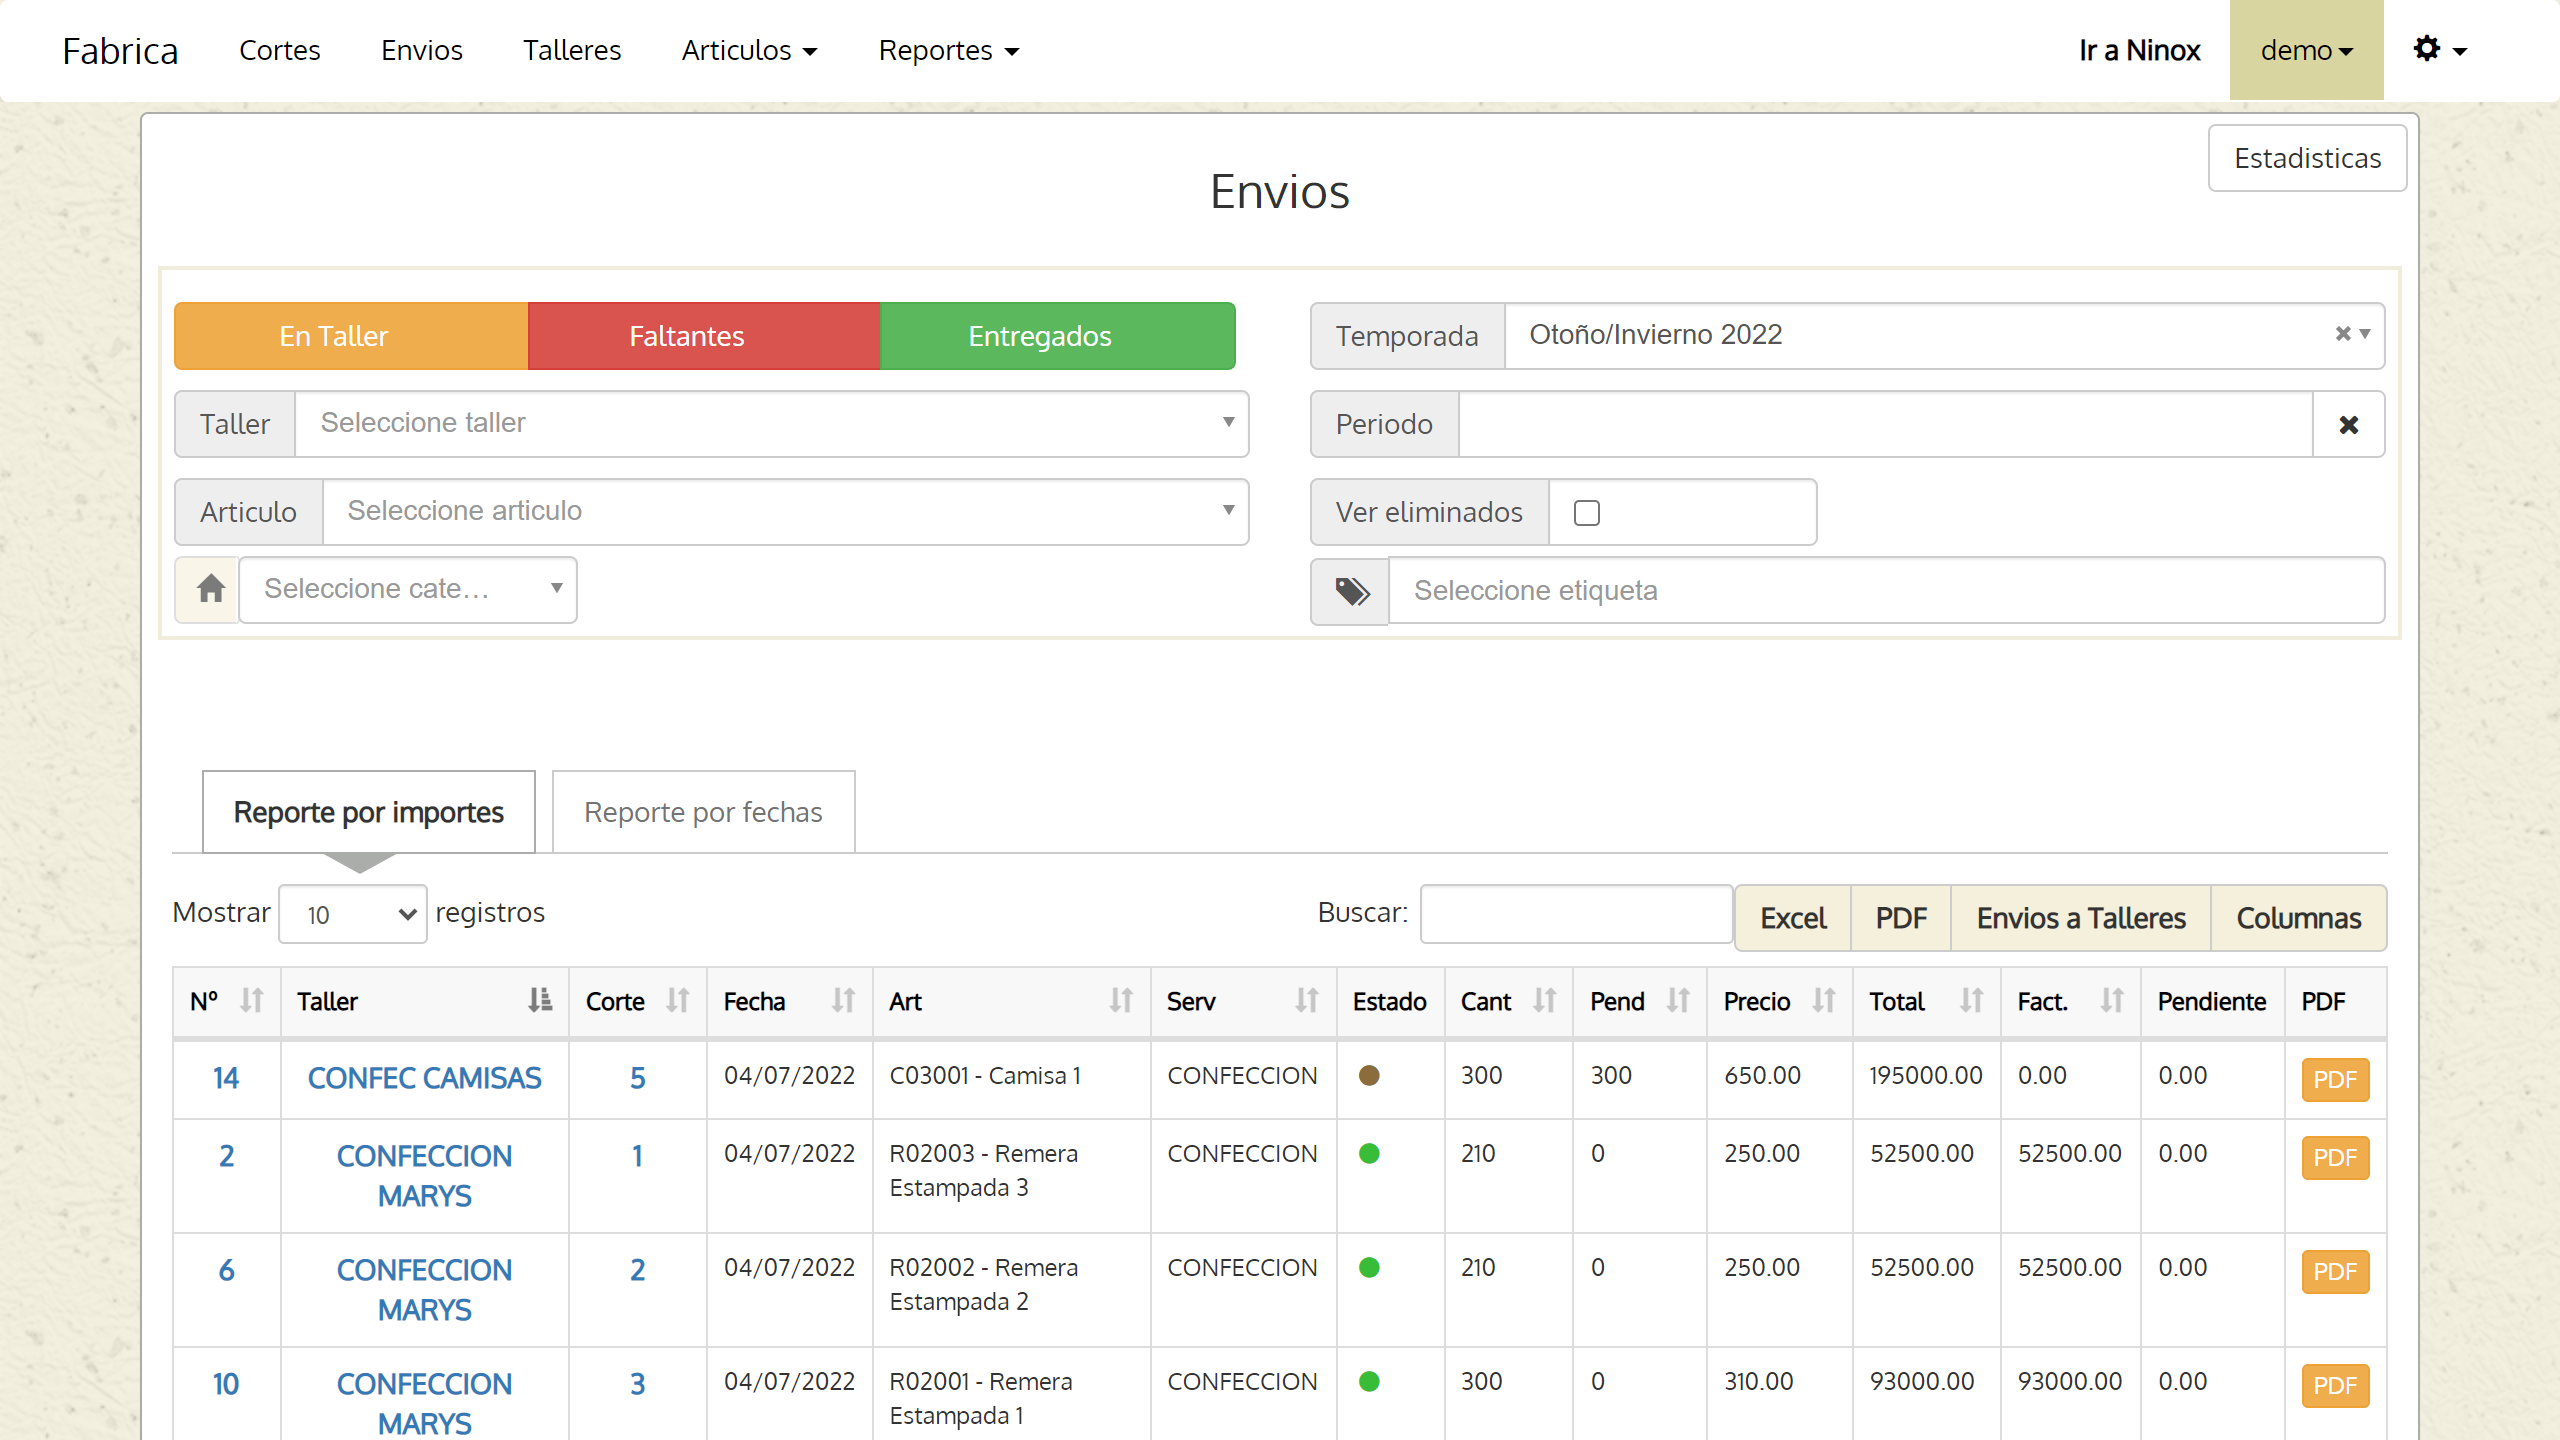Go to Talleres page
Screen dimensions: 2560x1440
tap(572, 50)
